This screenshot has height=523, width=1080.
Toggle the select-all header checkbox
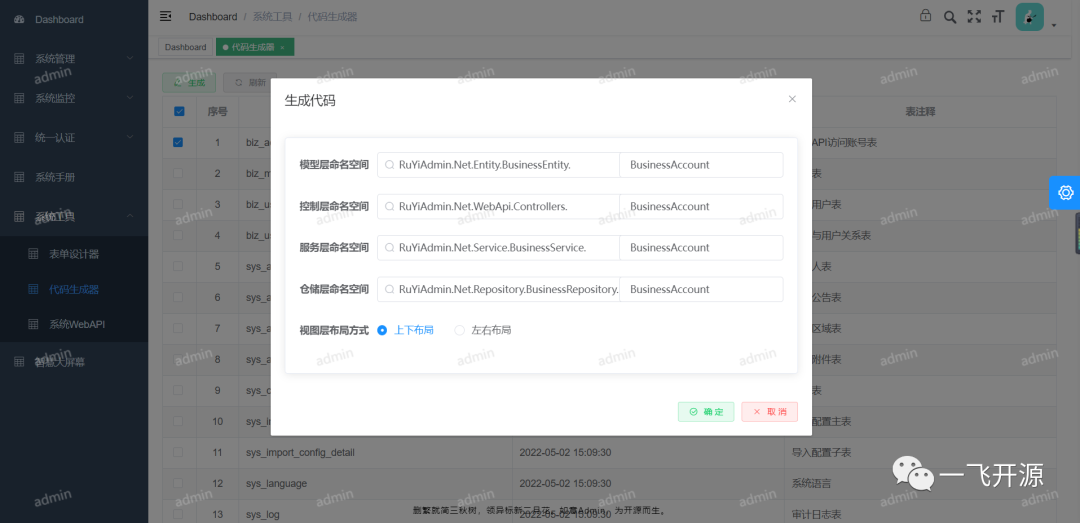[178, 112]
